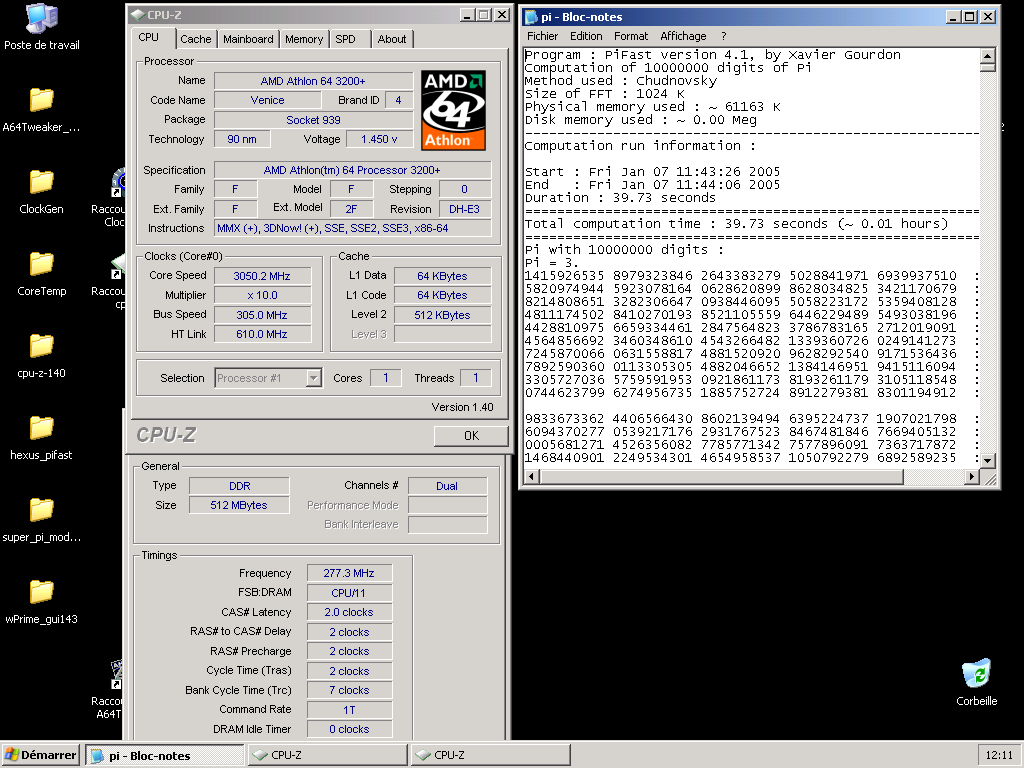Switch to the Mainboard tab in CPU-Z

[x=248, y=39]
